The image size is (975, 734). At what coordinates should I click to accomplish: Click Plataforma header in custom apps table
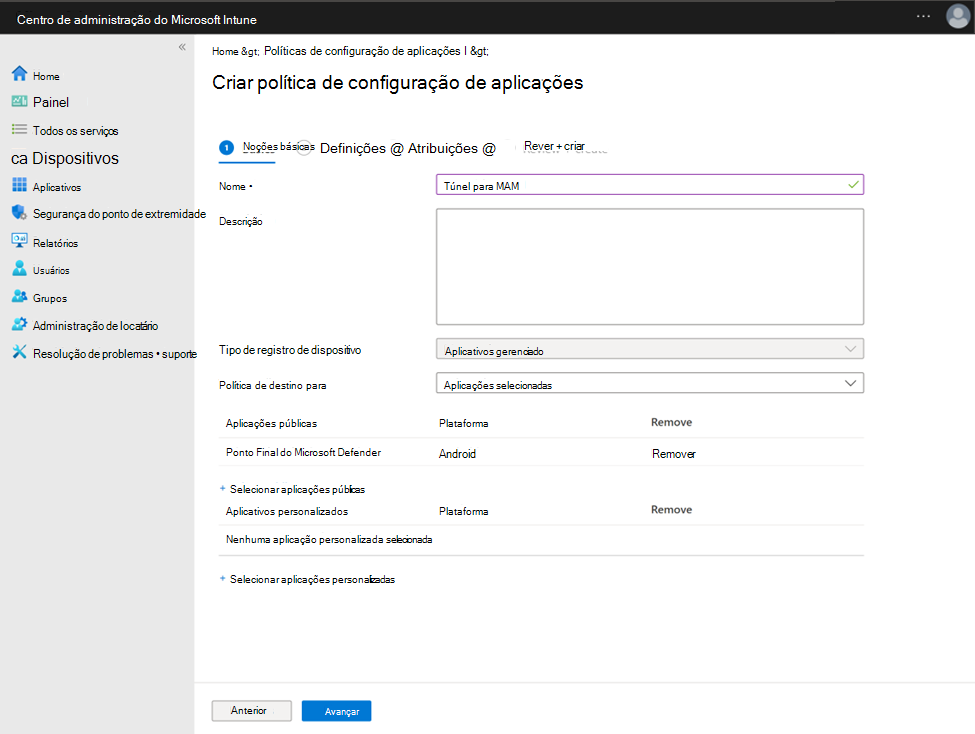[x=463, y=511]
